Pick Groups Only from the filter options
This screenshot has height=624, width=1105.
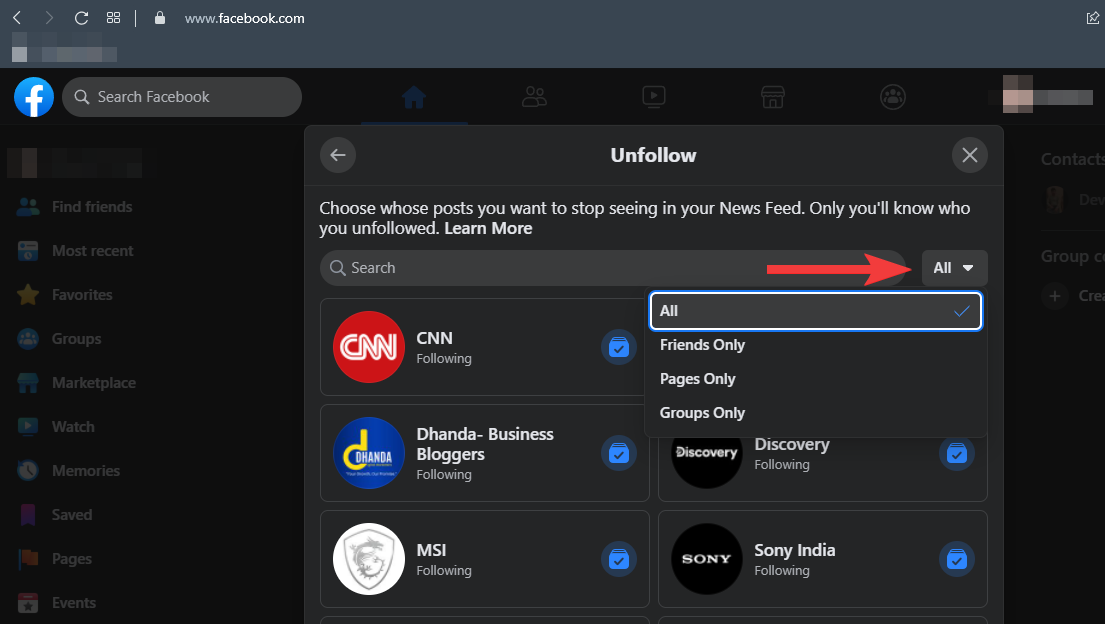702,413
